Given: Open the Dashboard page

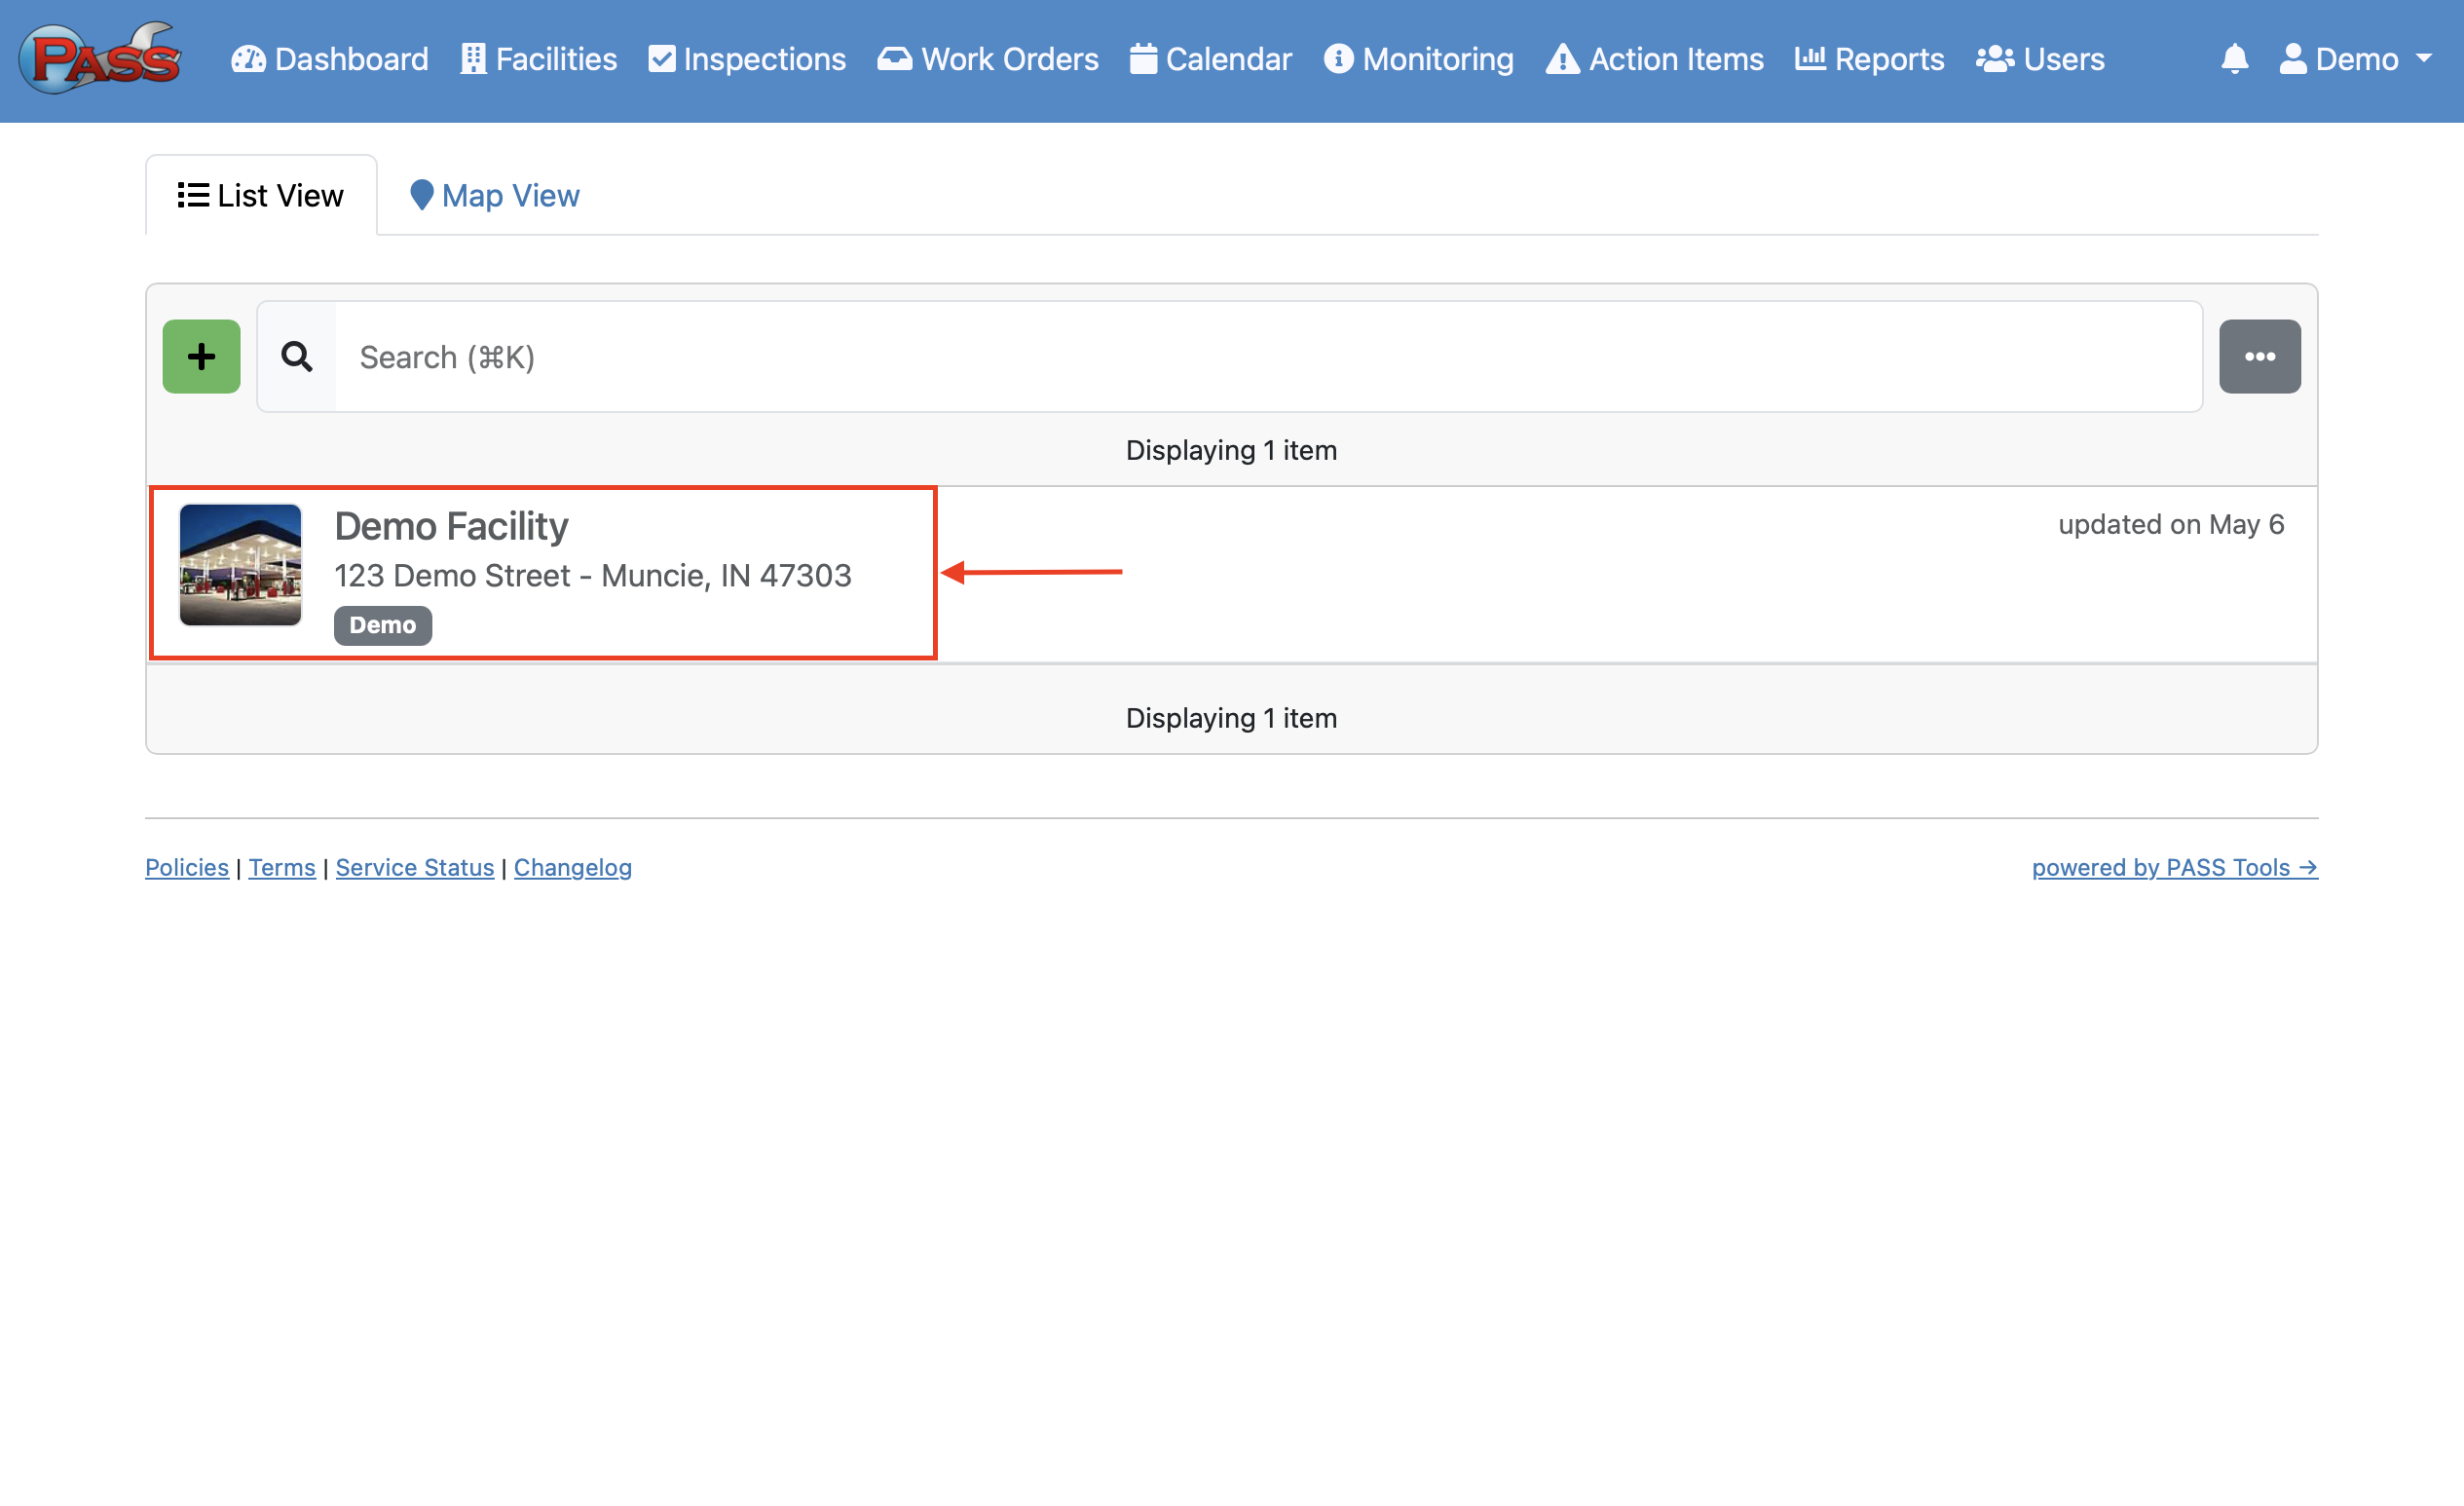Looking at the screenshot, I should (329, 59).
